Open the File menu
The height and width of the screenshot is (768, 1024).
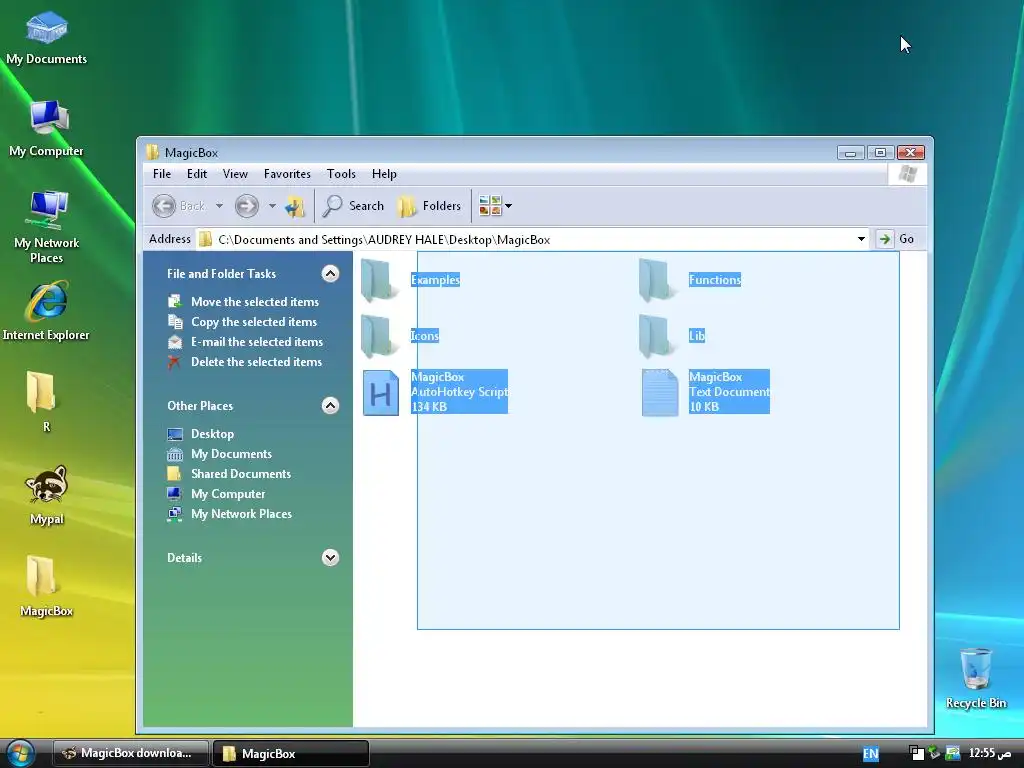point(162,174)
